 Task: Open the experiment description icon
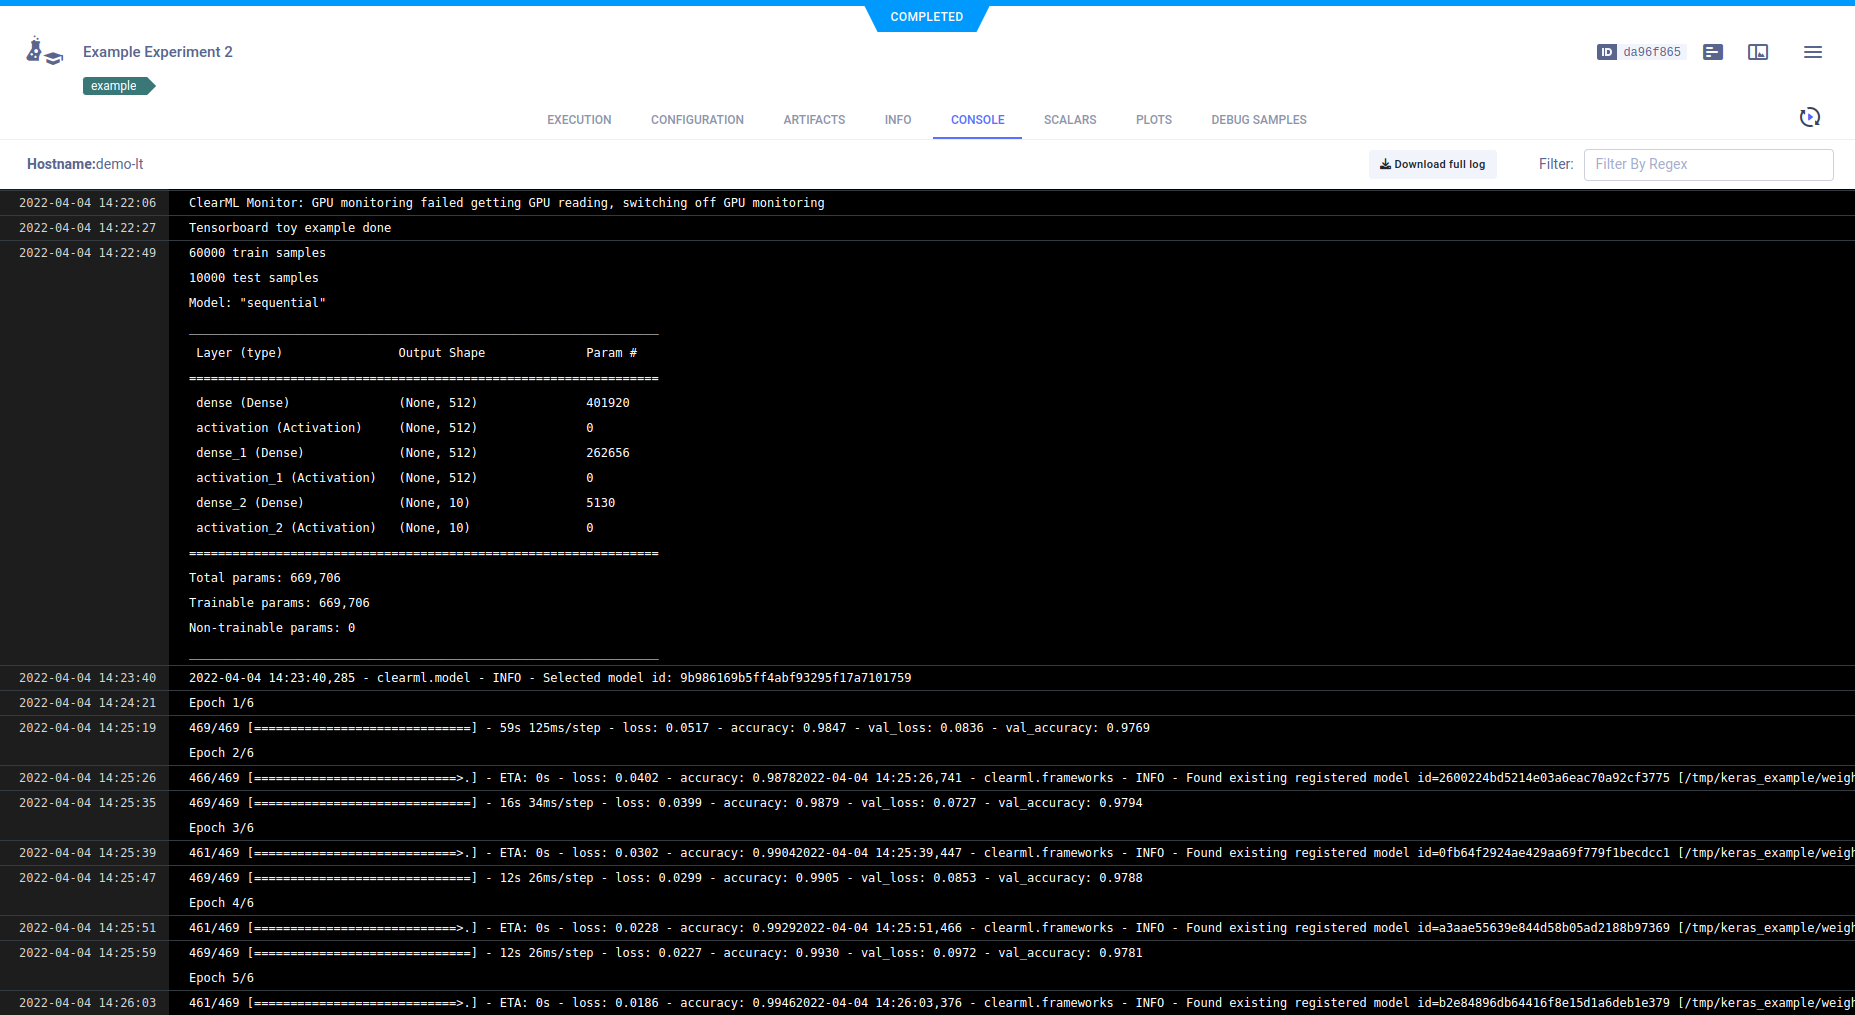pos(1712,52)
